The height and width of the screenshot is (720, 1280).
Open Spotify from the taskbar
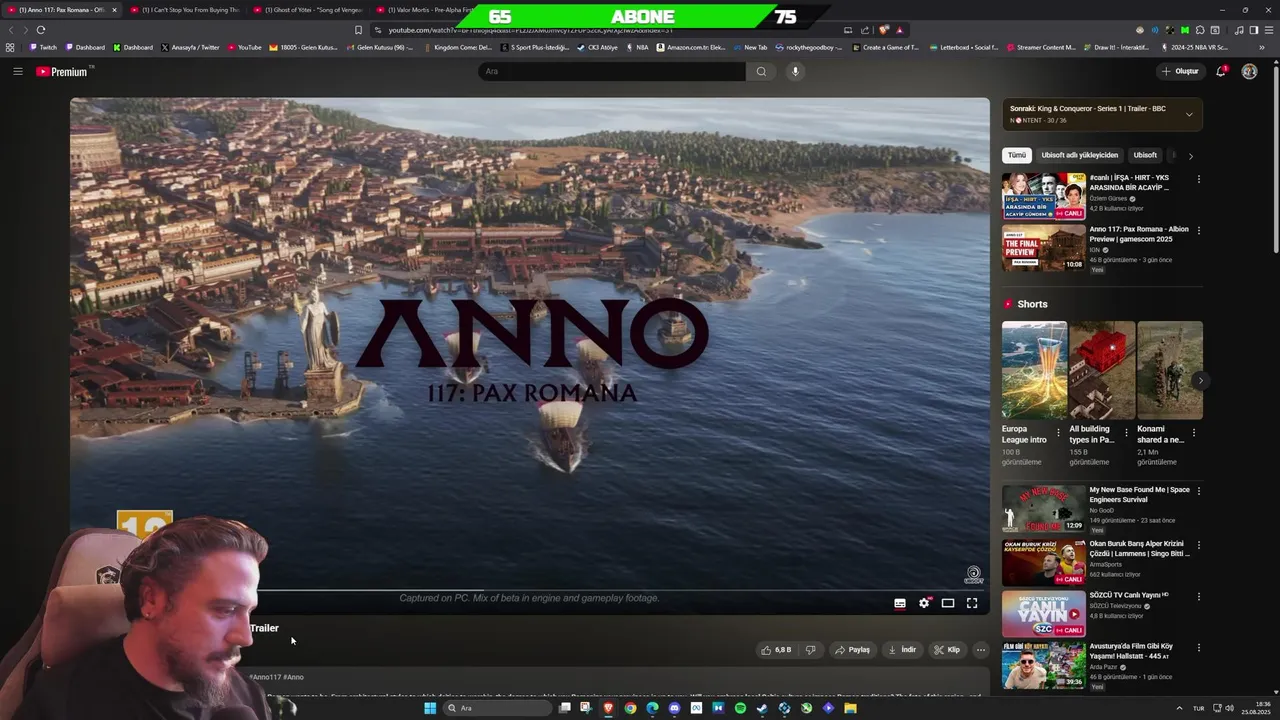tap(740, 708)
